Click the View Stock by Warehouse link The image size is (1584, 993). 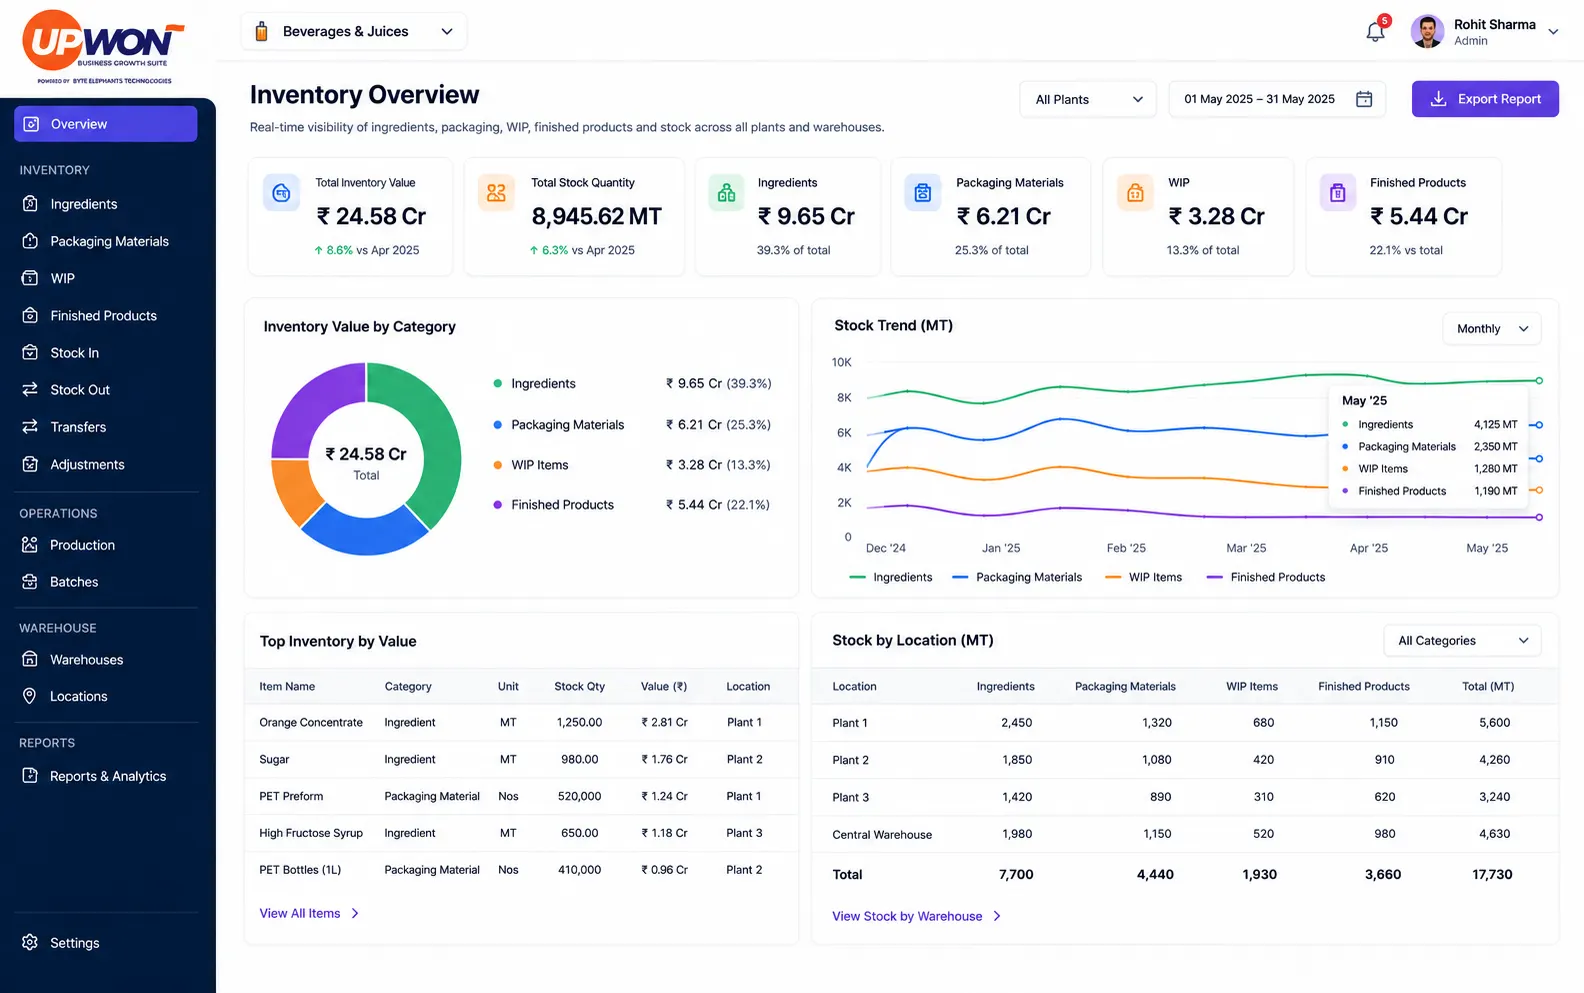[917, 916]
